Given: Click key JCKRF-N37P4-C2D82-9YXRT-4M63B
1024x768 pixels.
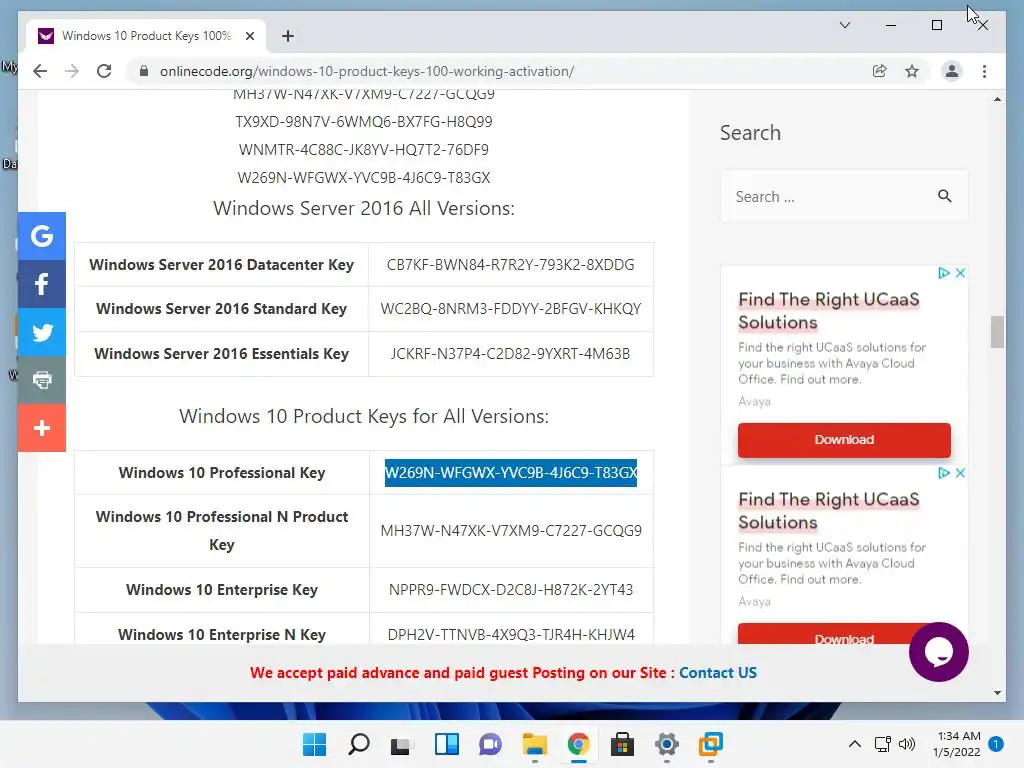Looking at the screenshot, I should [x=511, y=353].
